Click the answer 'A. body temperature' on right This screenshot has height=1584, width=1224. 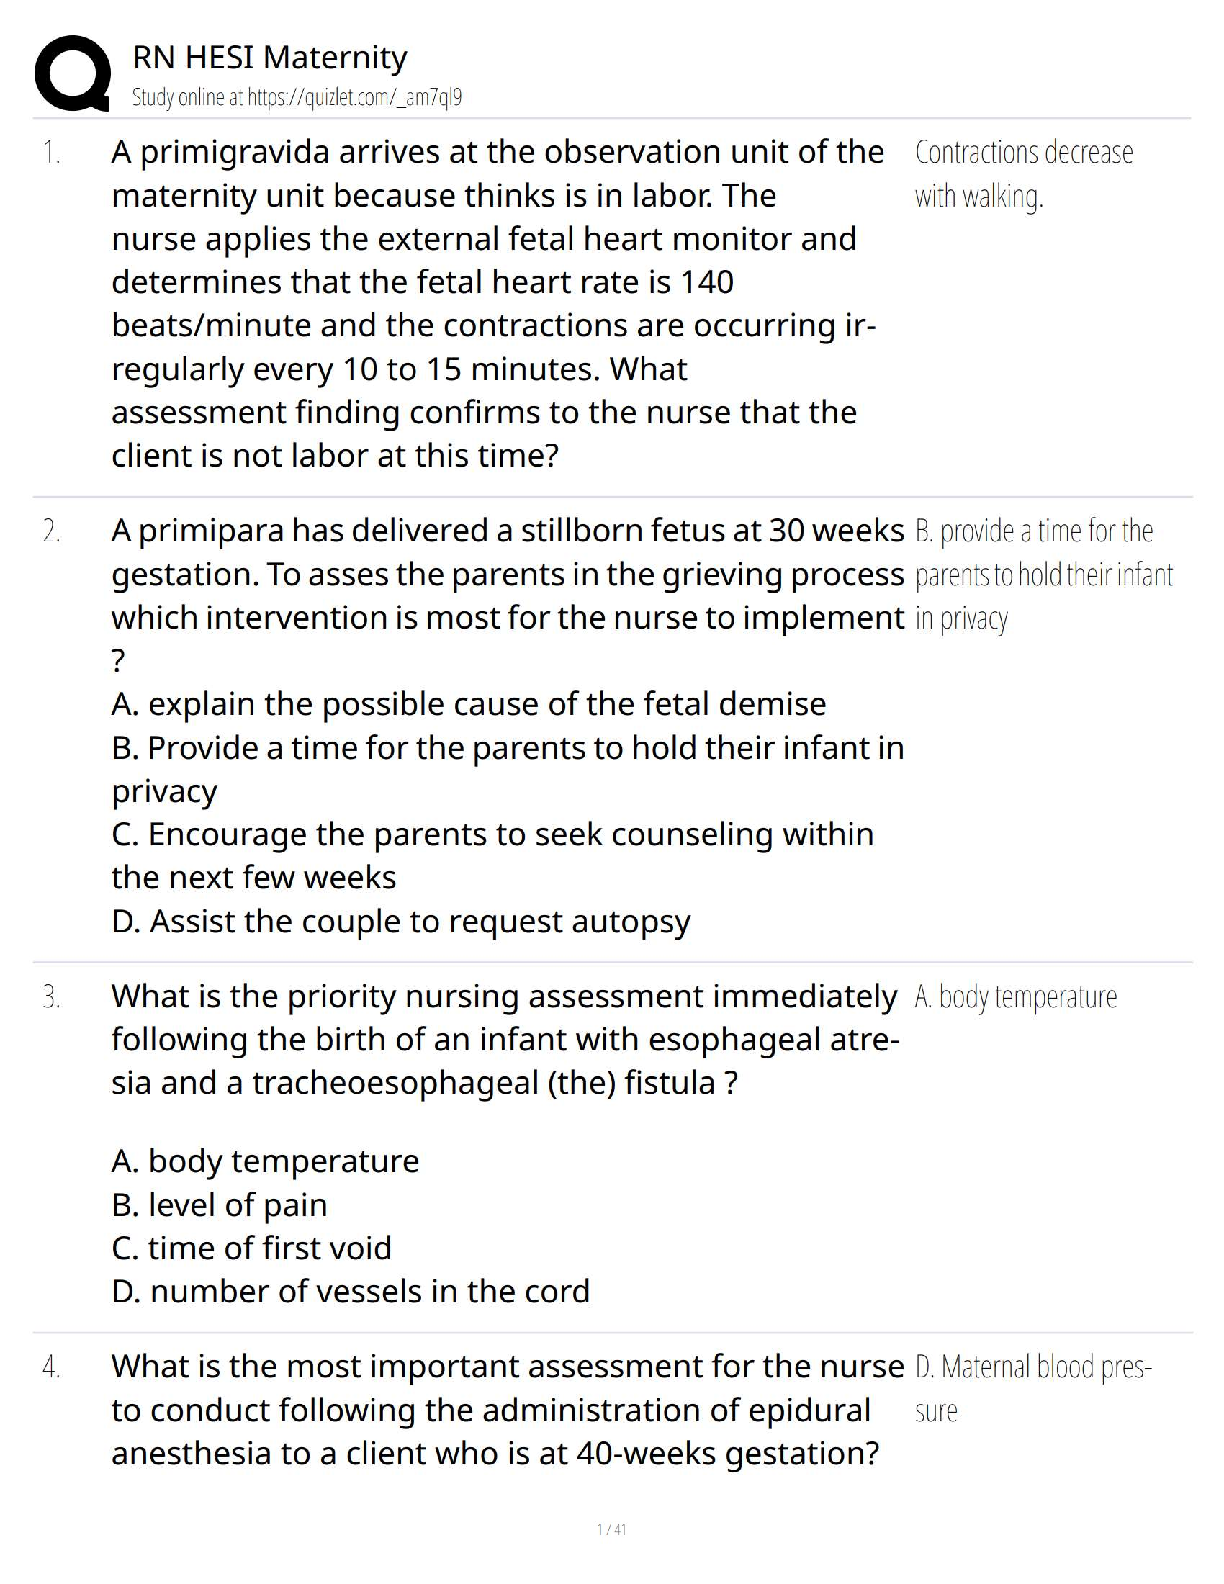click(x=1015, y=997)
